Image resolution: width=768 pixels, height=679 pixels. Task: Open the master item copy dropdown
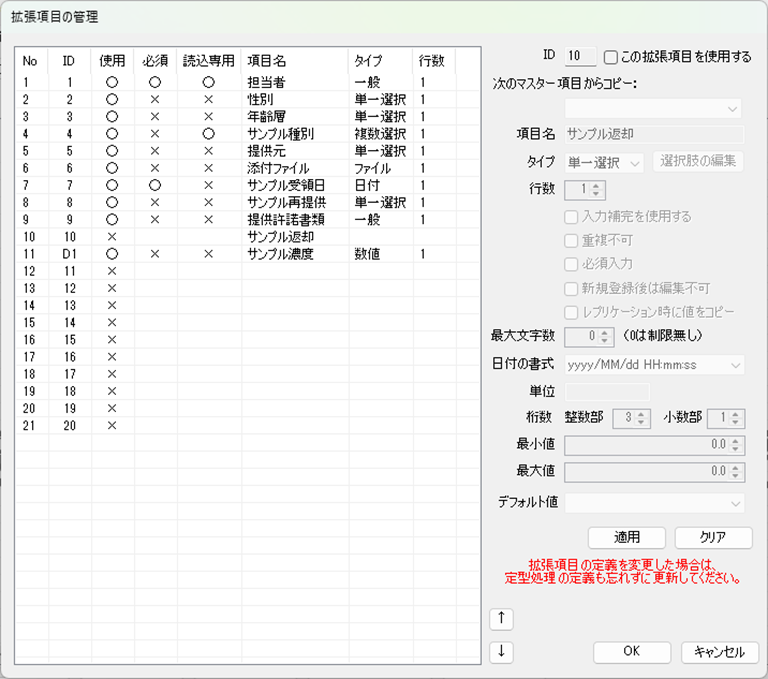coord(654,108)
